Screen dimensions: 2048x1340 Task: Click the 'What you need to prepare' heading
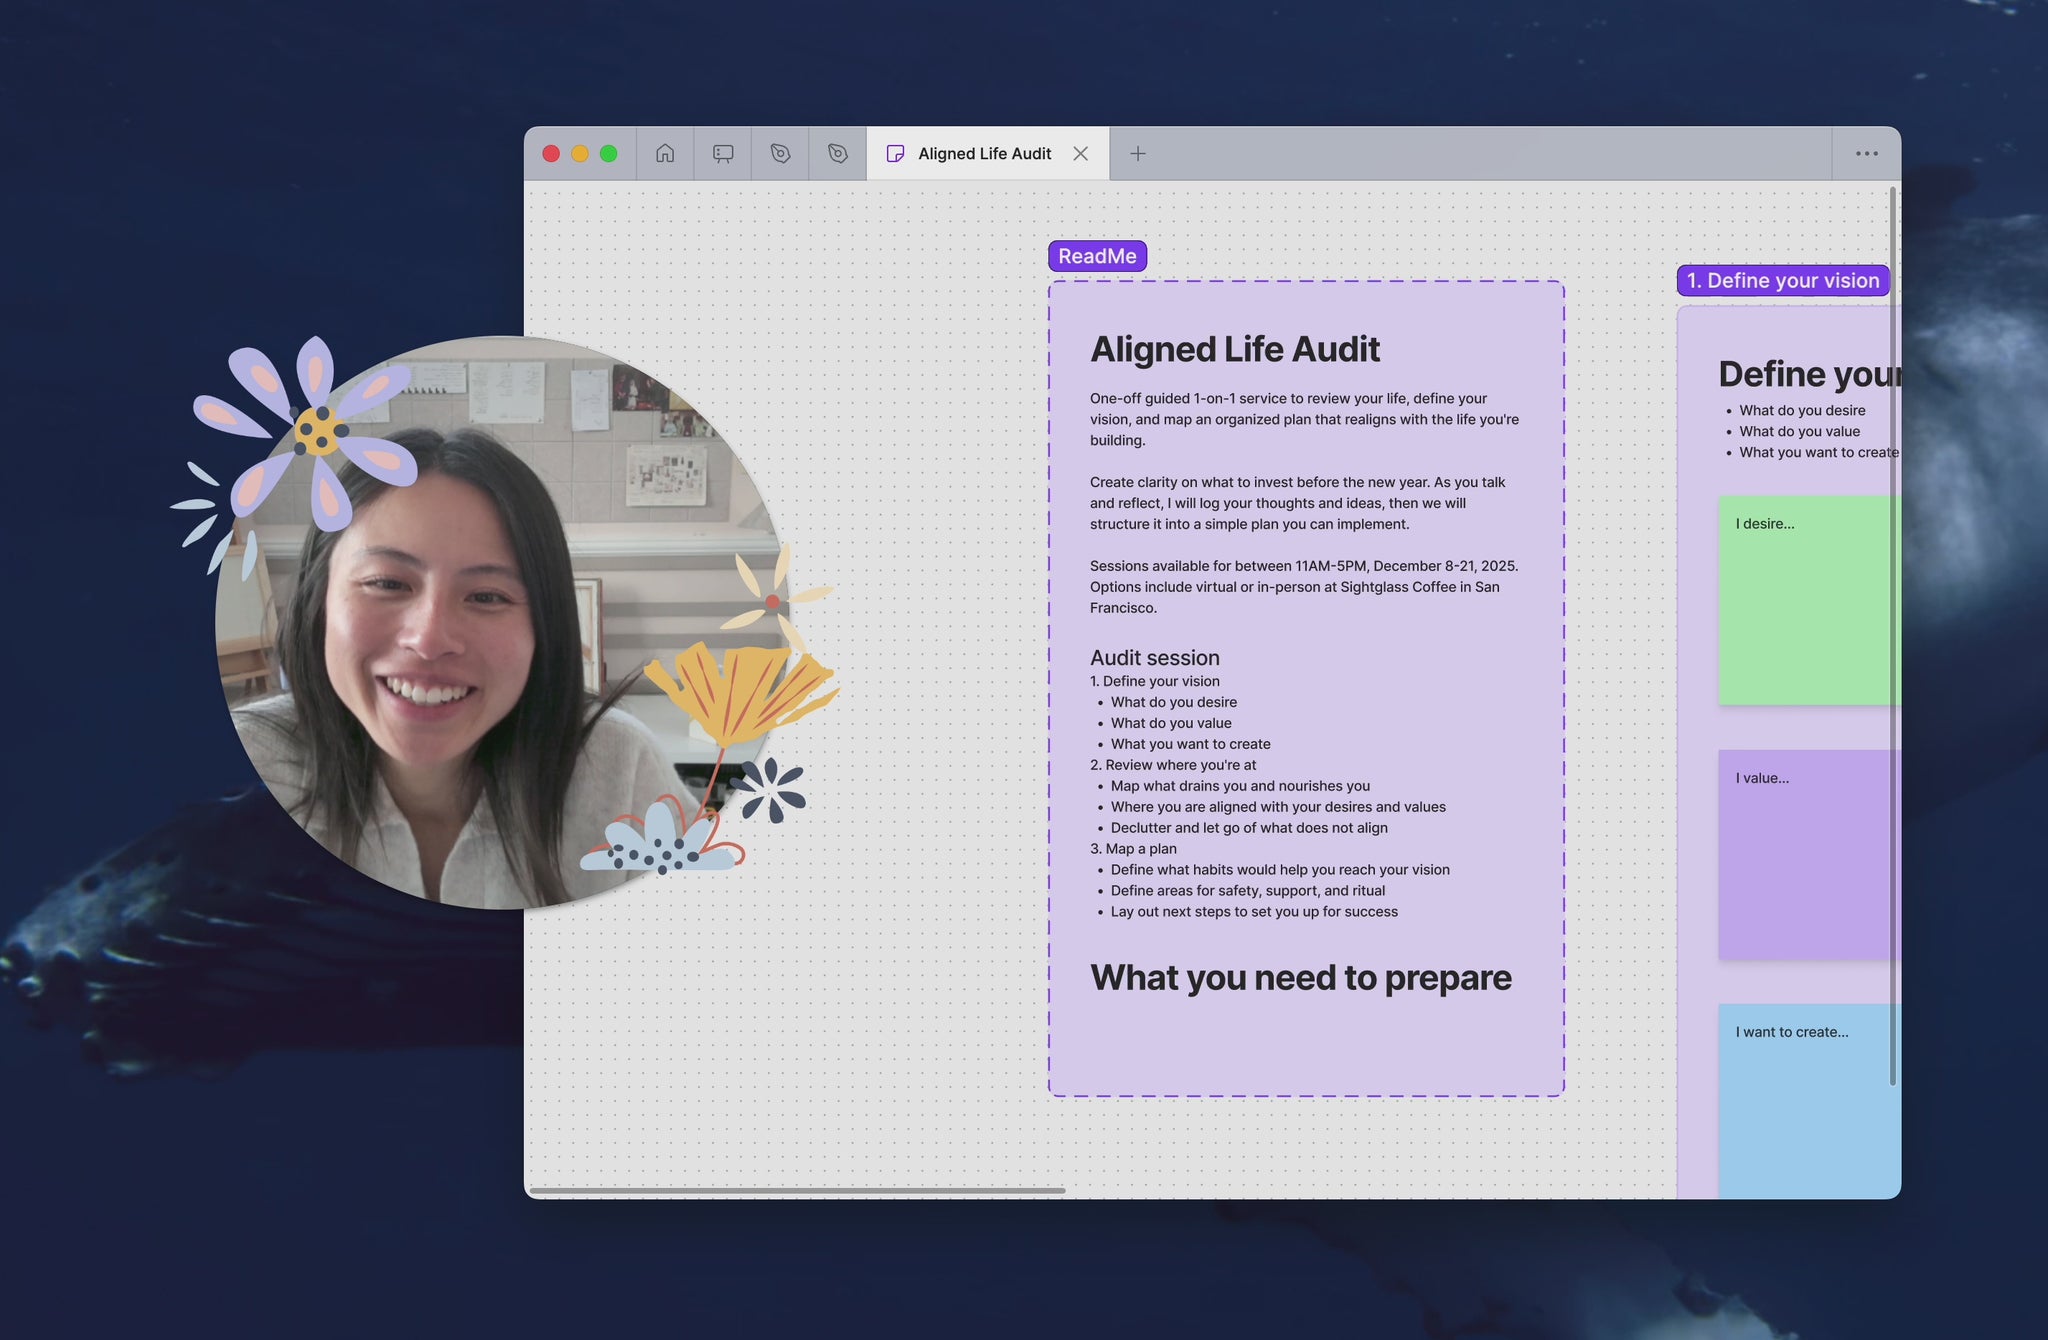(x=1300, y=977)
